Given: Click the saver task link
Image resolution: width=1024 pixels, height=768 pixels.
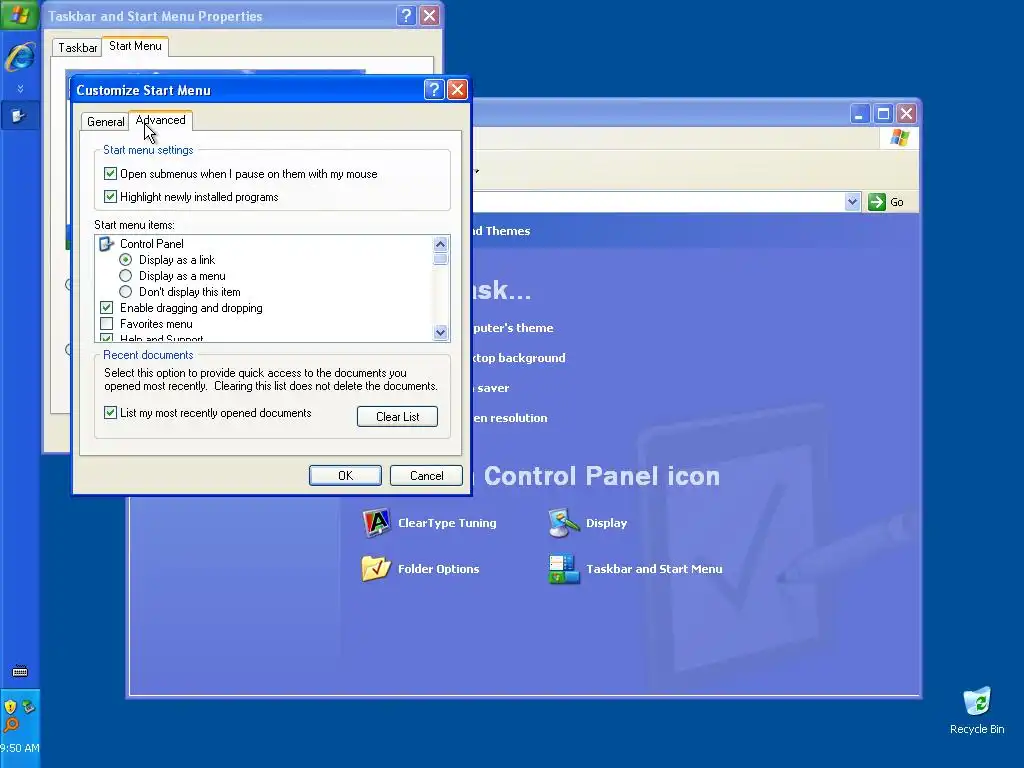Looking at the screenshot, I should click(492, 388).
